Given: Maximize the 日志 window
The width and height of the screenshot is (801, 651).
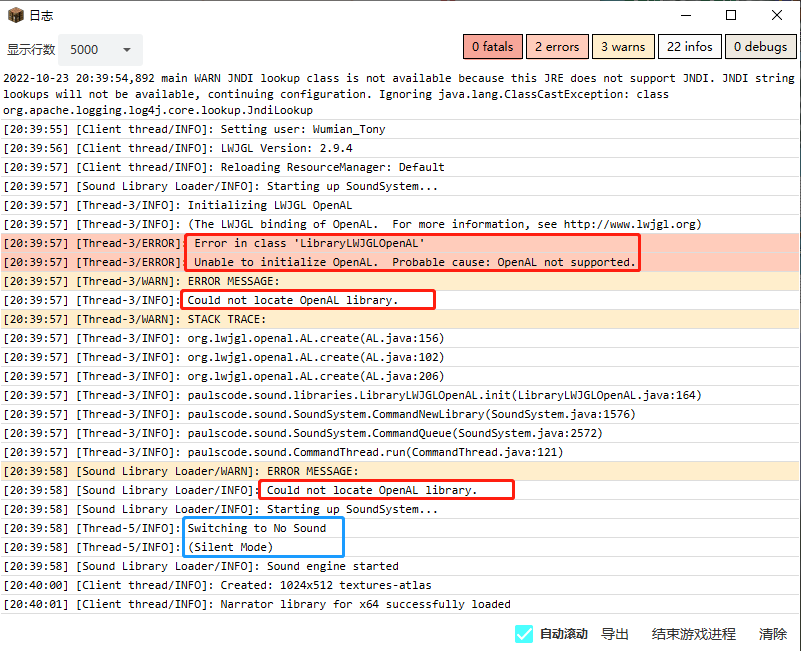Looking at the screenshot, I should (x=731, y=15).
